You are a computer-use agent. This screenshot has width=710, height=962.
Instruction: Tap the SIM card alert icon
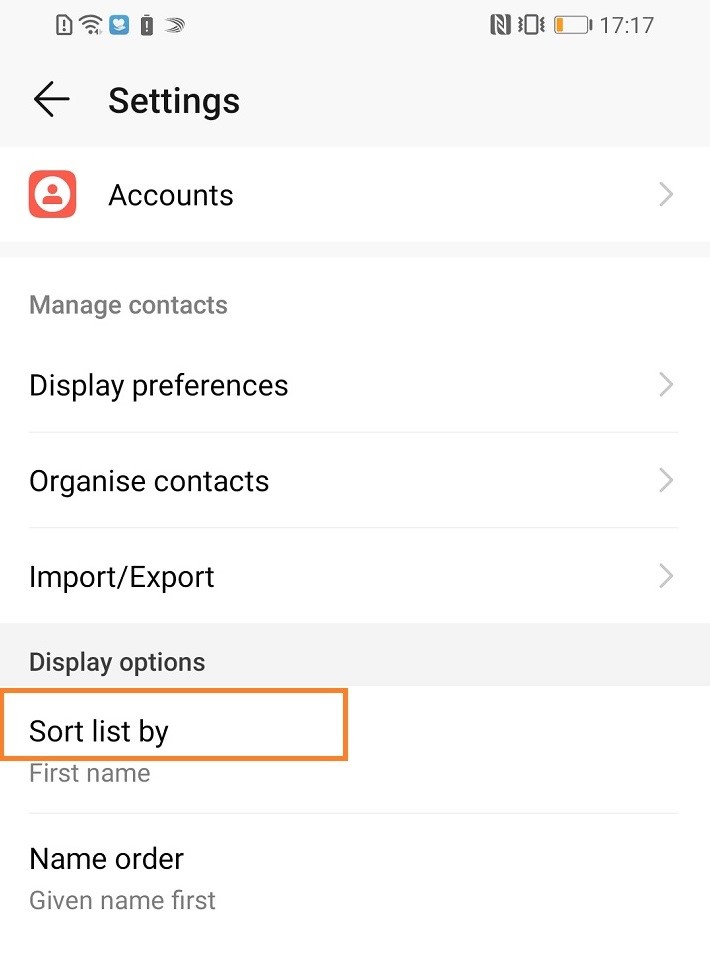coord(63,24)
